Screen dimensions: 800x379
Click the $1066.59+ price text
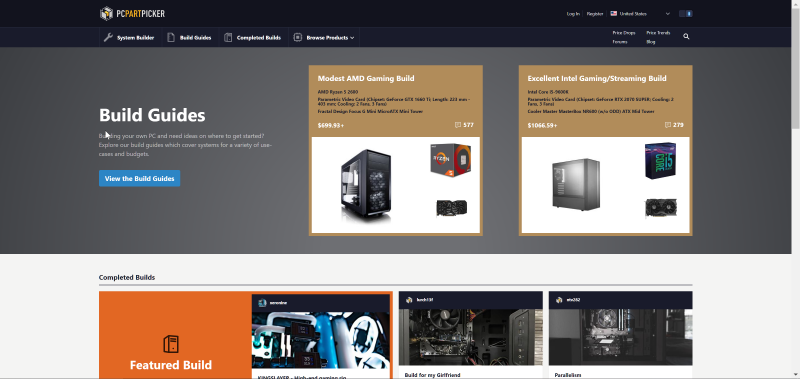tap(542, 125)
